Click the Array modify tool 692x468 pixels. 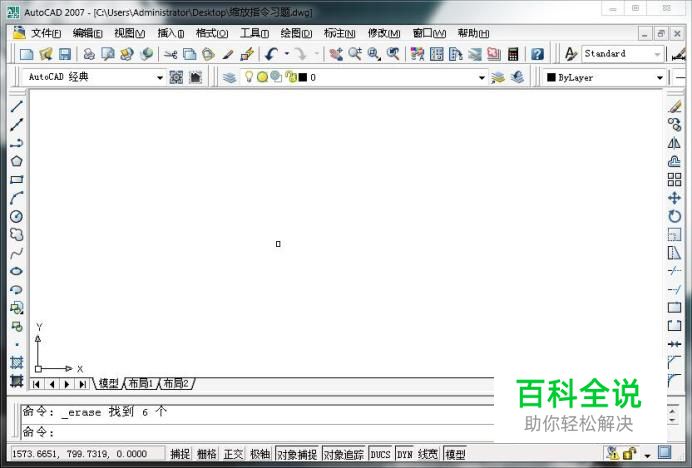674,180
